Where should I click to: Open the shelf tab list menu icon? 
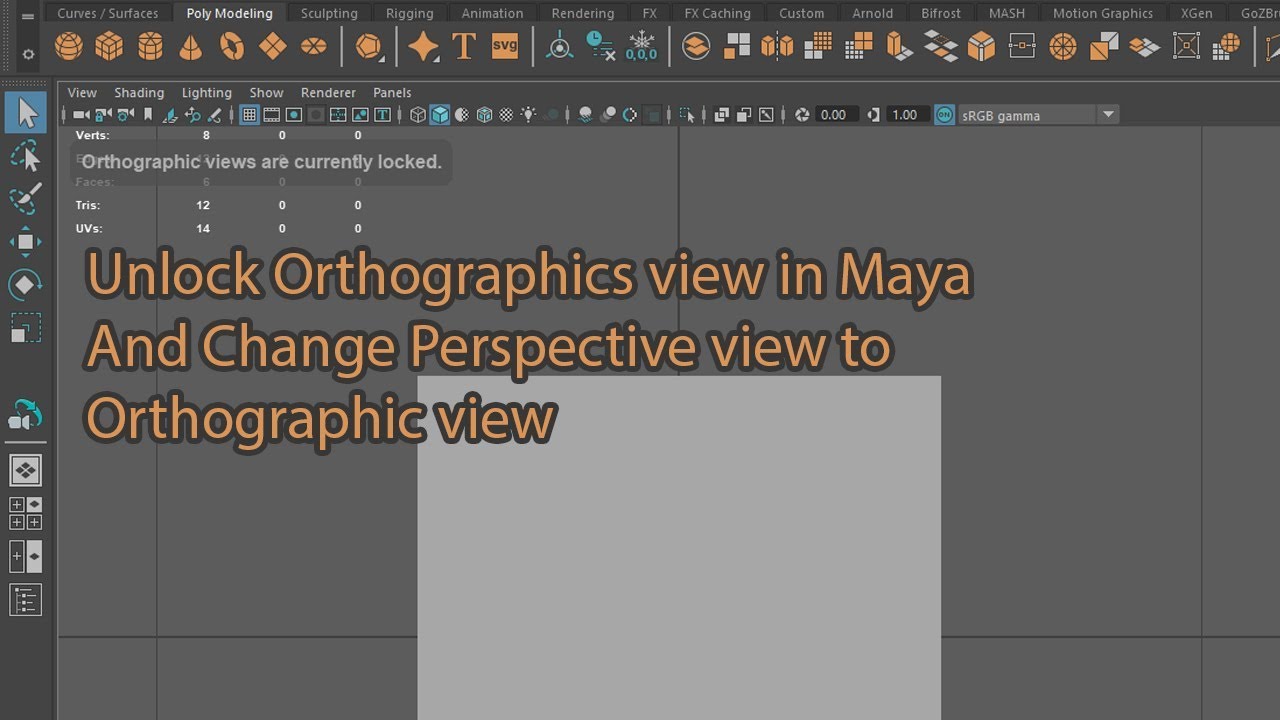tap(28, 16)
